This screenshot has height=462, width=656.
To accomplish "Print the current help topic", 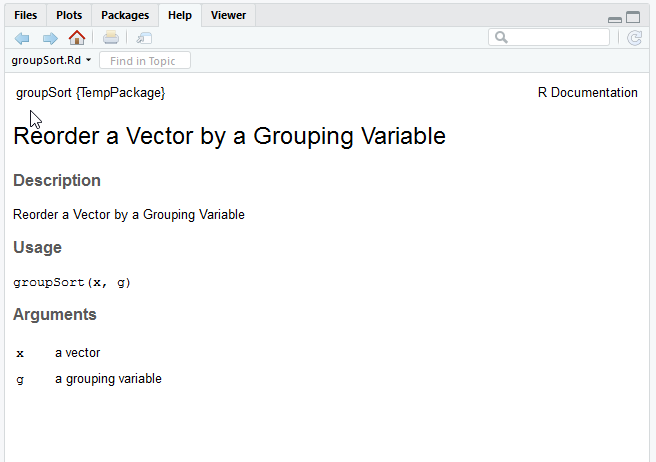I will [111, 38].
